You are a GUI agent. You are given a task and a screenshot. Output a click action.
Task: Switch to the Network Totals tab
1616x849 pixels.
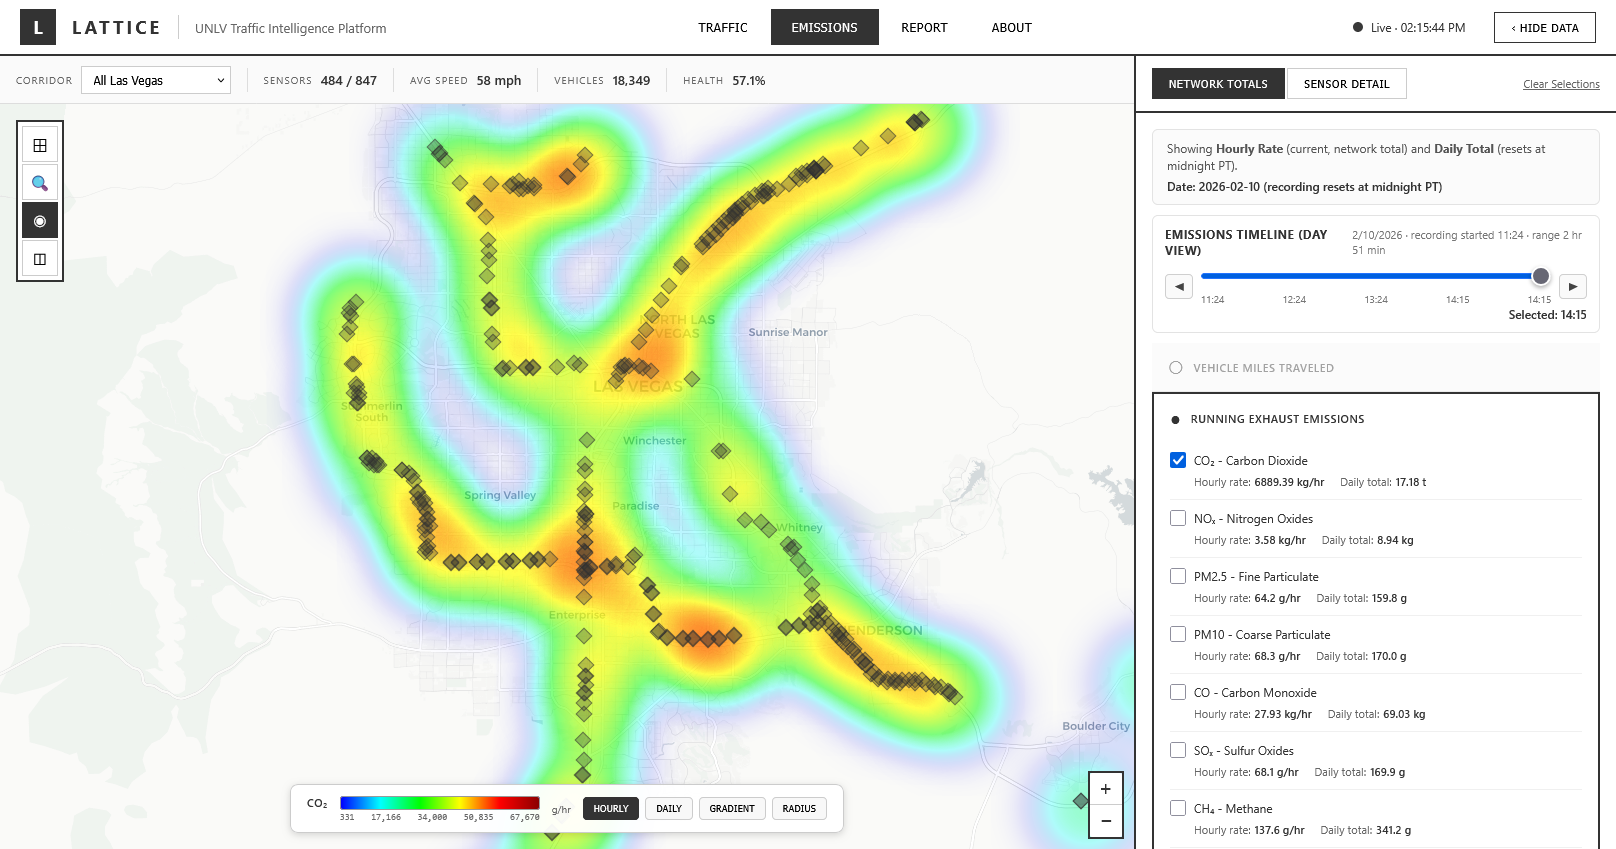1218,84
